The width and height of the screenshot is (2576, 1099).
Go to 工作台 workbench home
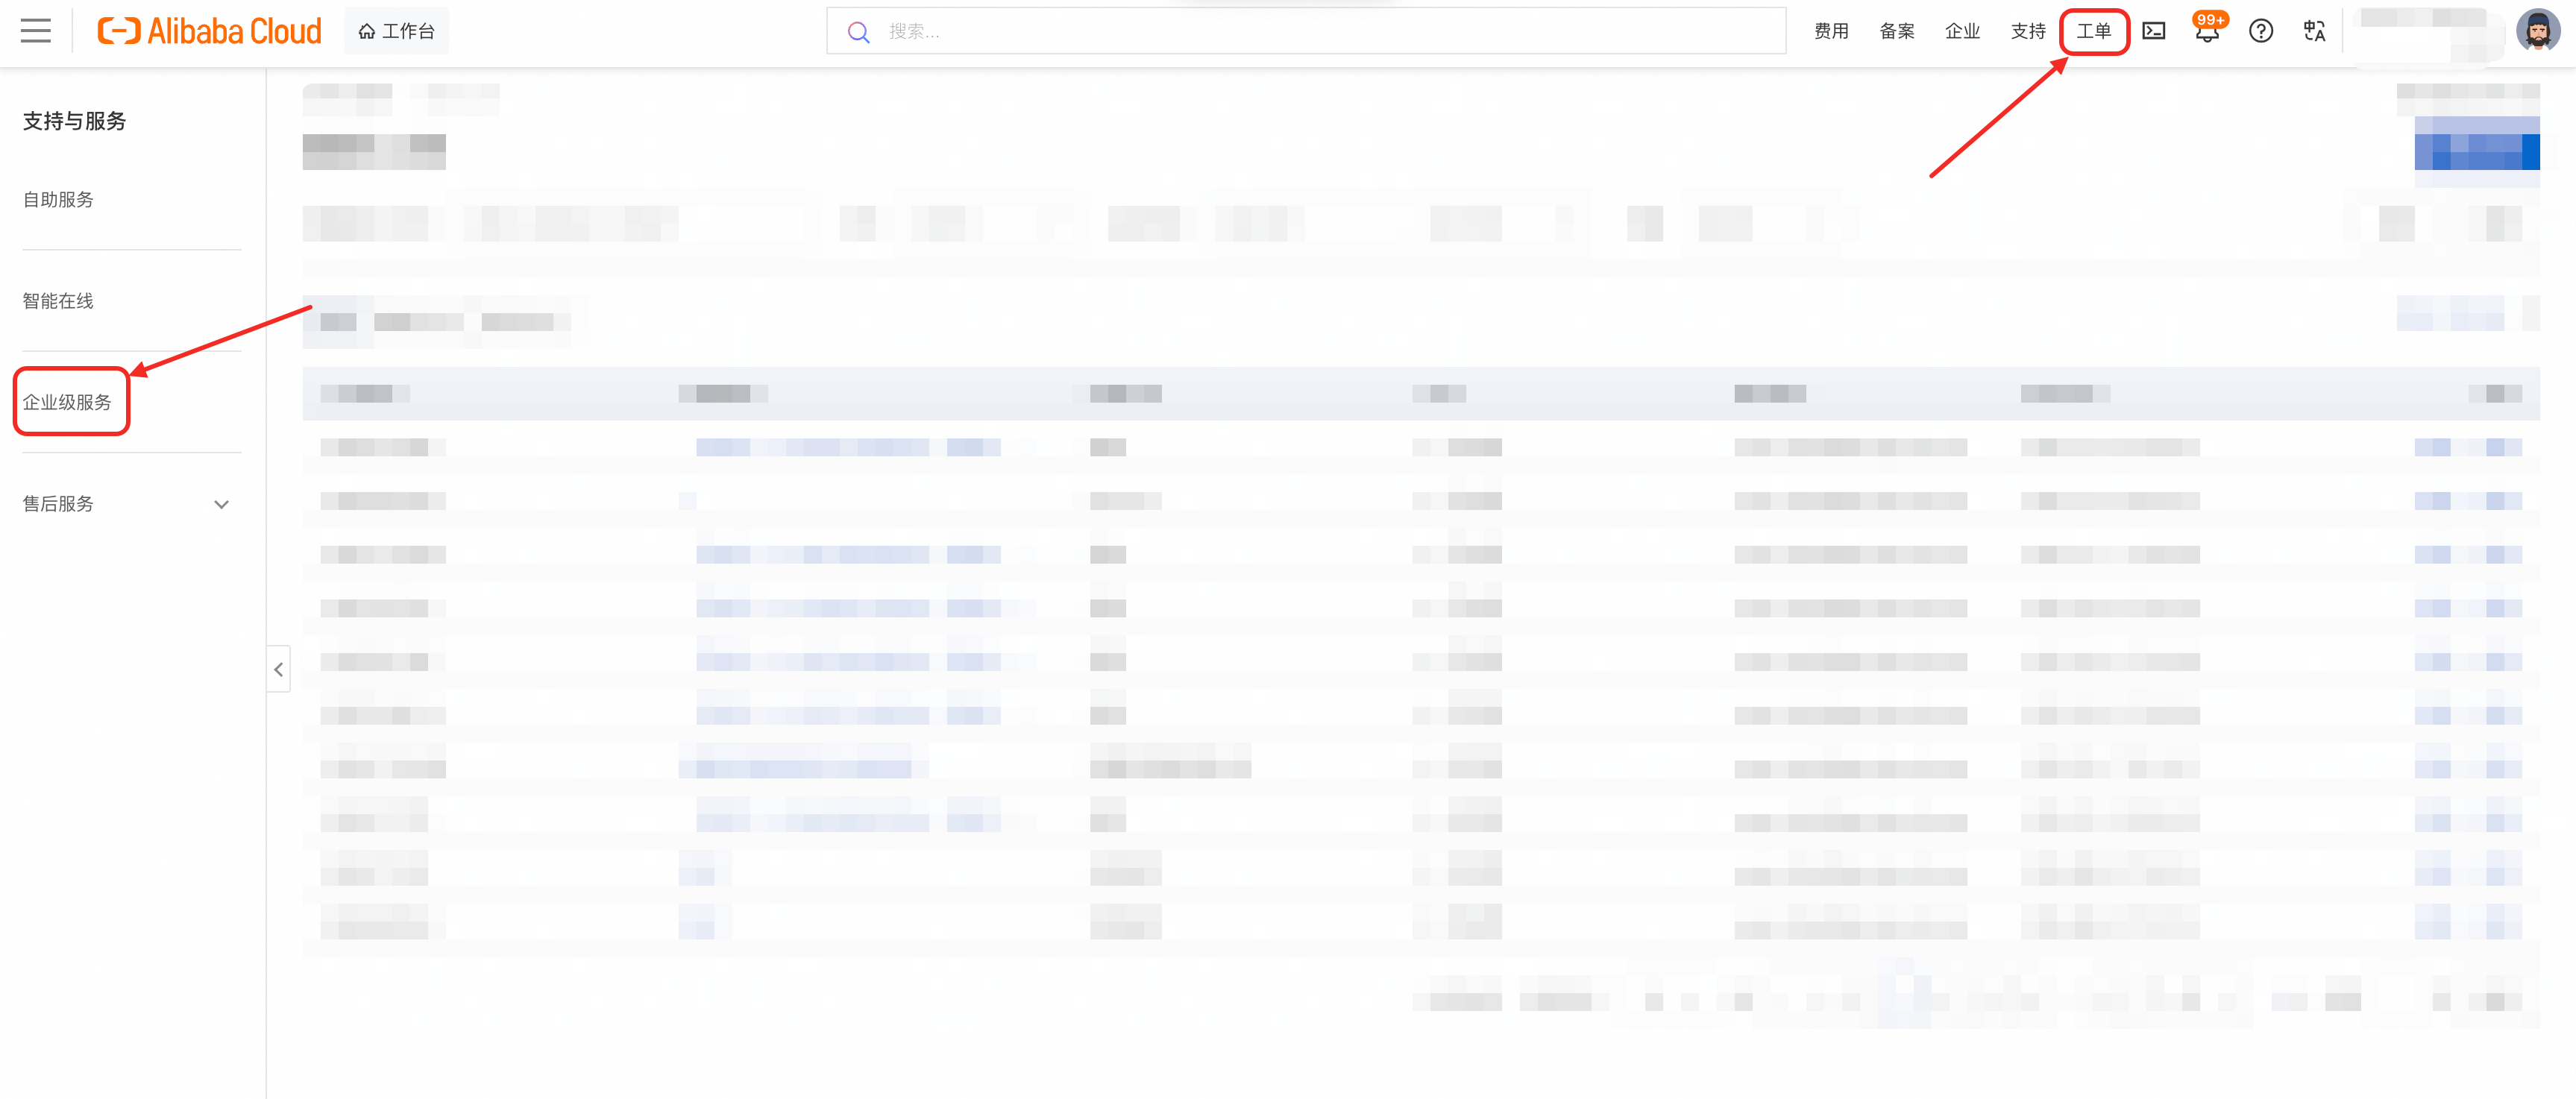pos(397,31)
